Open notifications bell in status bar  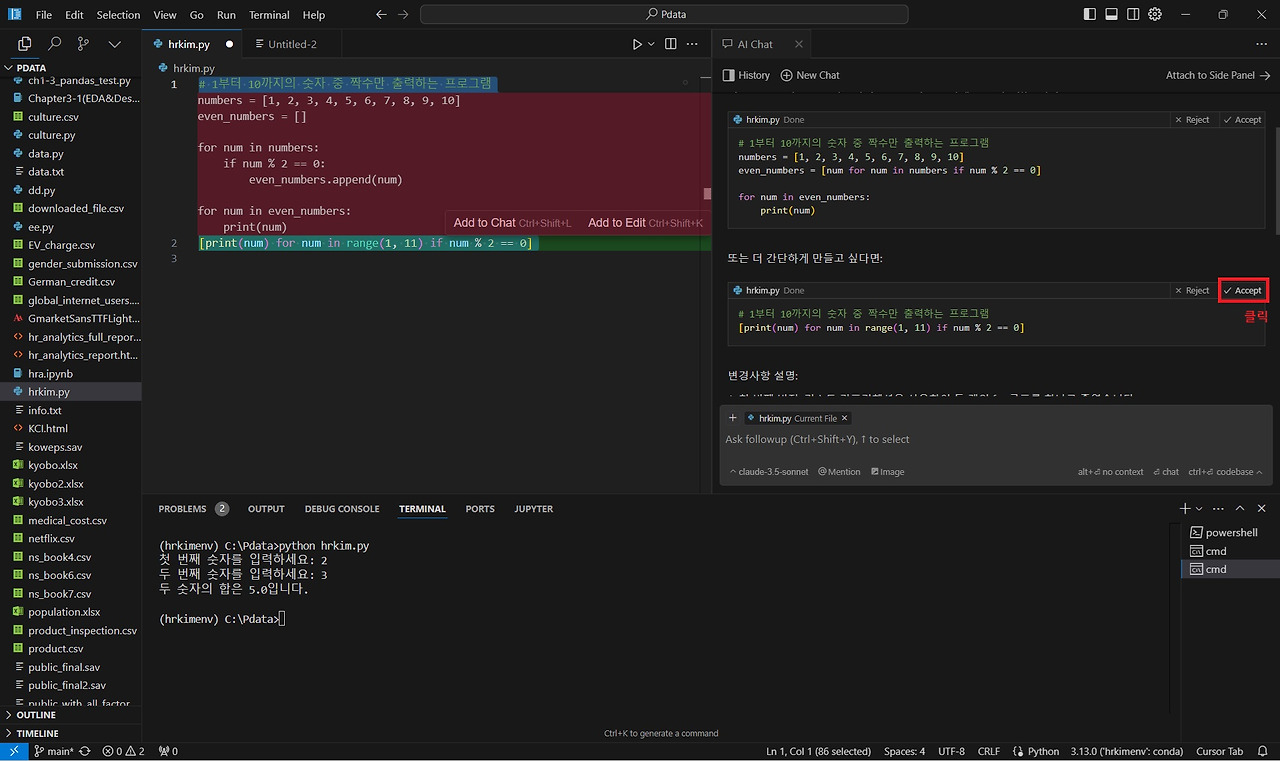point(1263,751)
